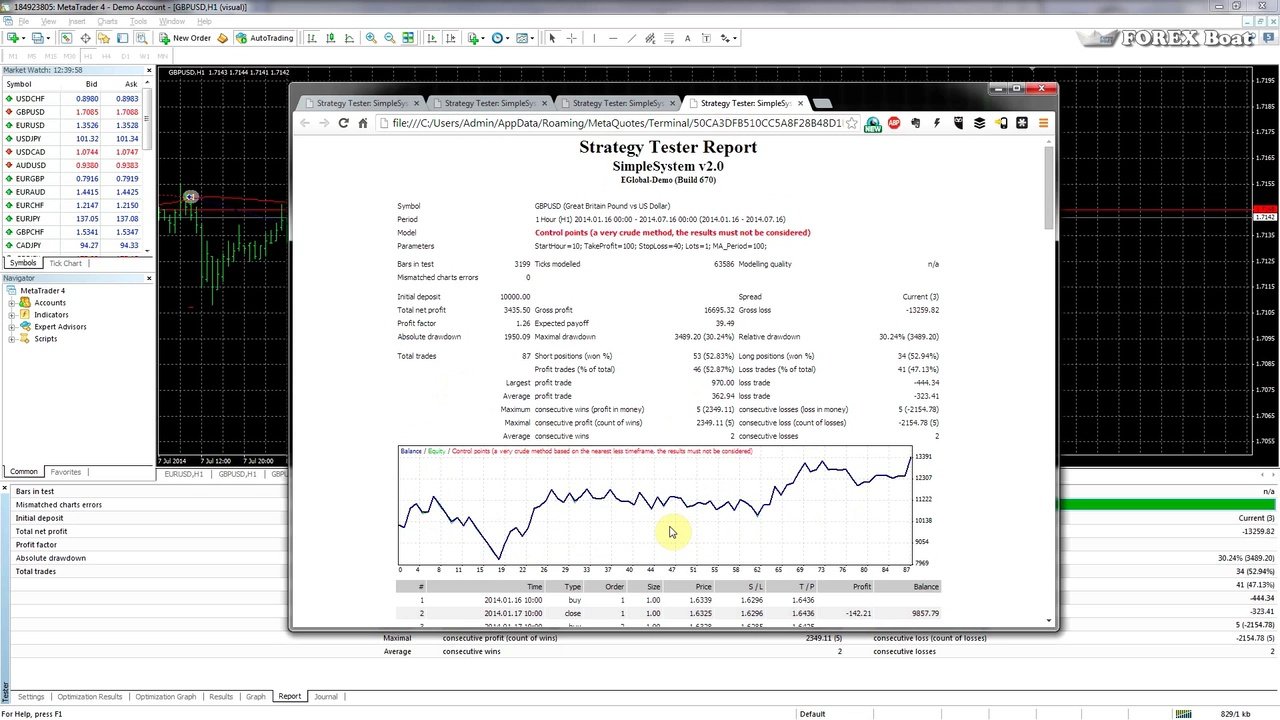Open the arrows objects dropdown

tap(728, 38)
